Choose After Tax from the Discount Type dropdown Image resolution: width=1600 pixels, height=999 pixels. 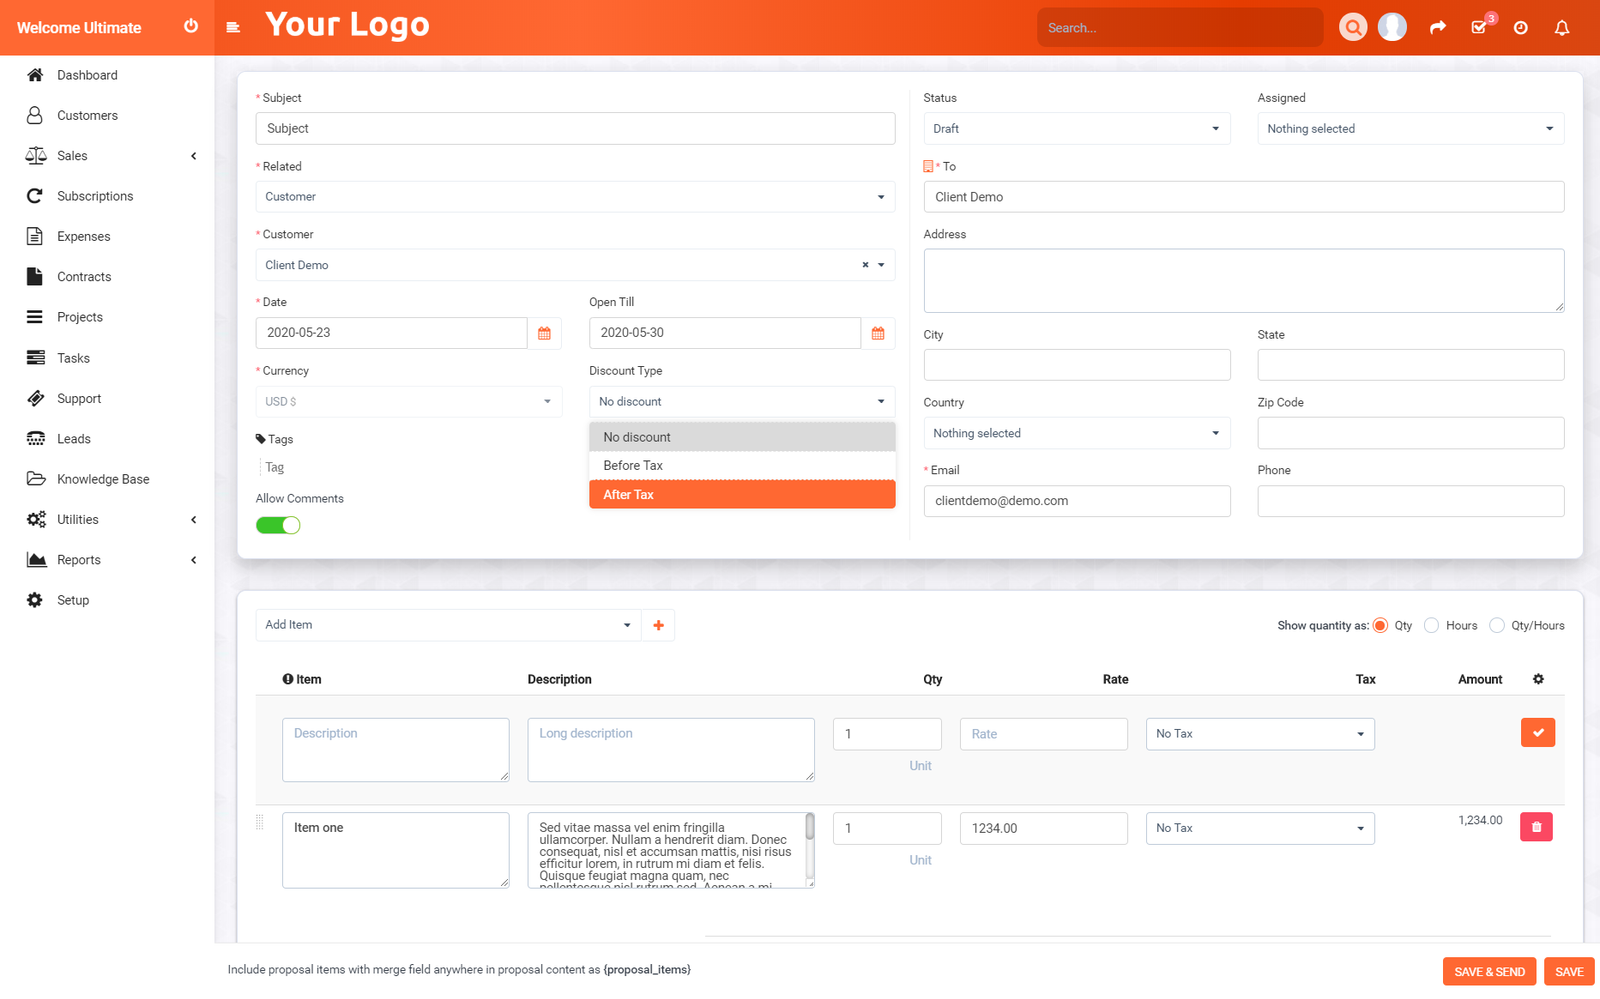741,493
